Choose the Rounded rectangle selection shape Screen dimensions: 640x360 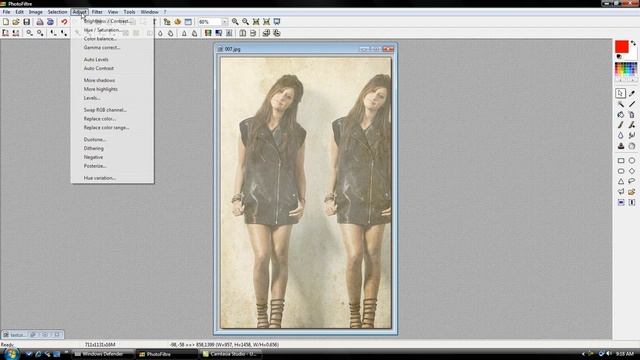pos(620,171)
